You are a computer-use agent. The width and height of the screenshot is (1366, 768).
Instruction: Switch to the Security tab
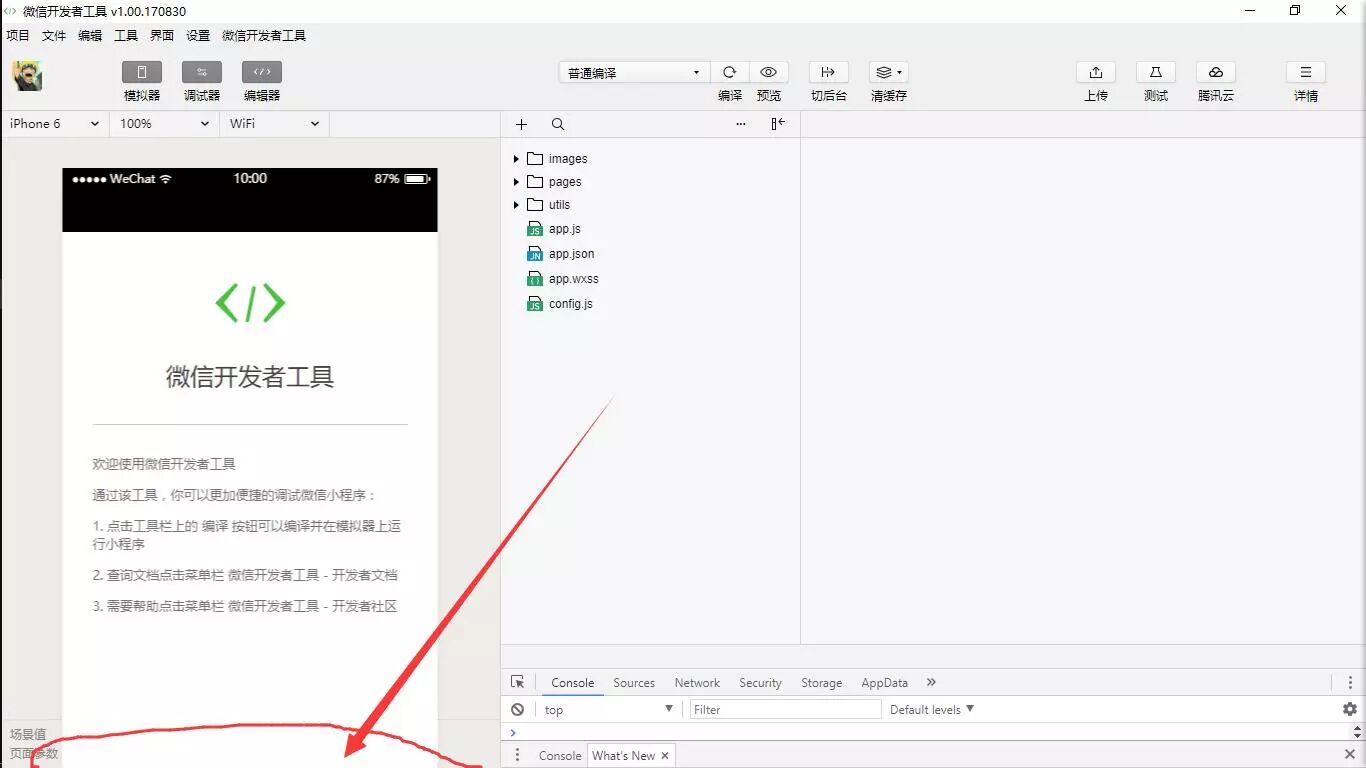click(x=760, y=683)
